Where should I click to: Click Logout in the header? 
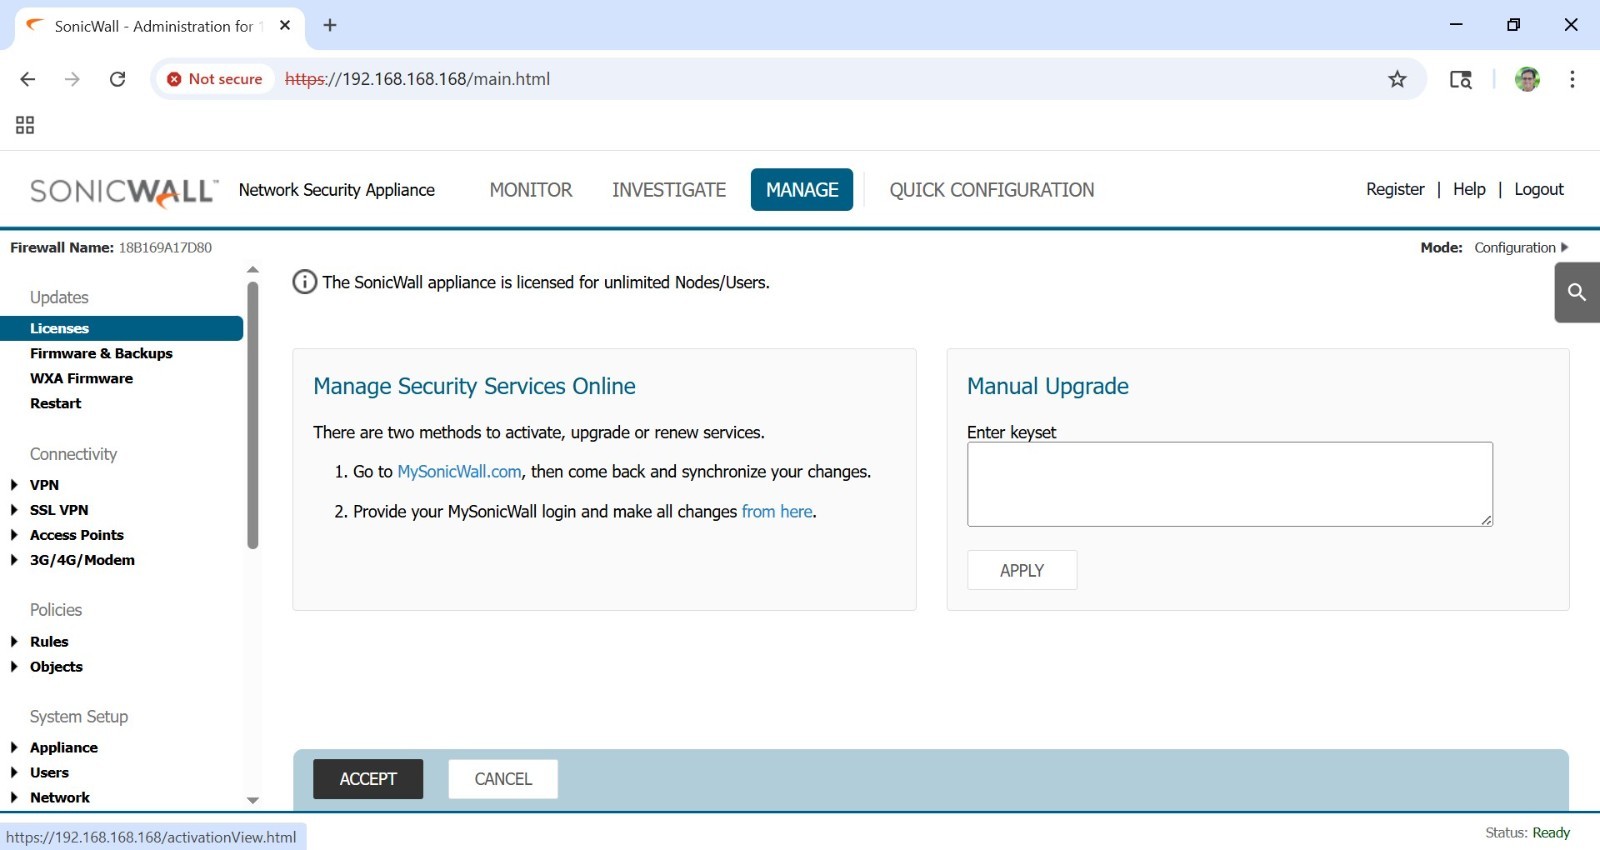point(1539,189)
